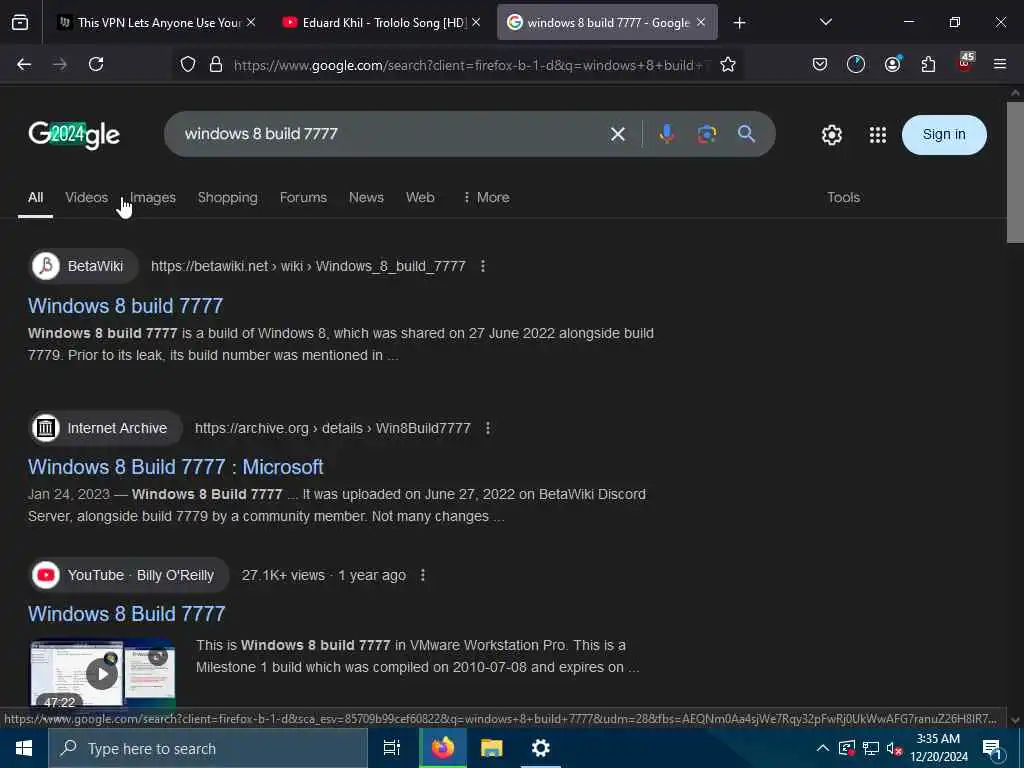Bookmark this page with star icon
This screenshot has width=1024, height=768.
point(728,64)
